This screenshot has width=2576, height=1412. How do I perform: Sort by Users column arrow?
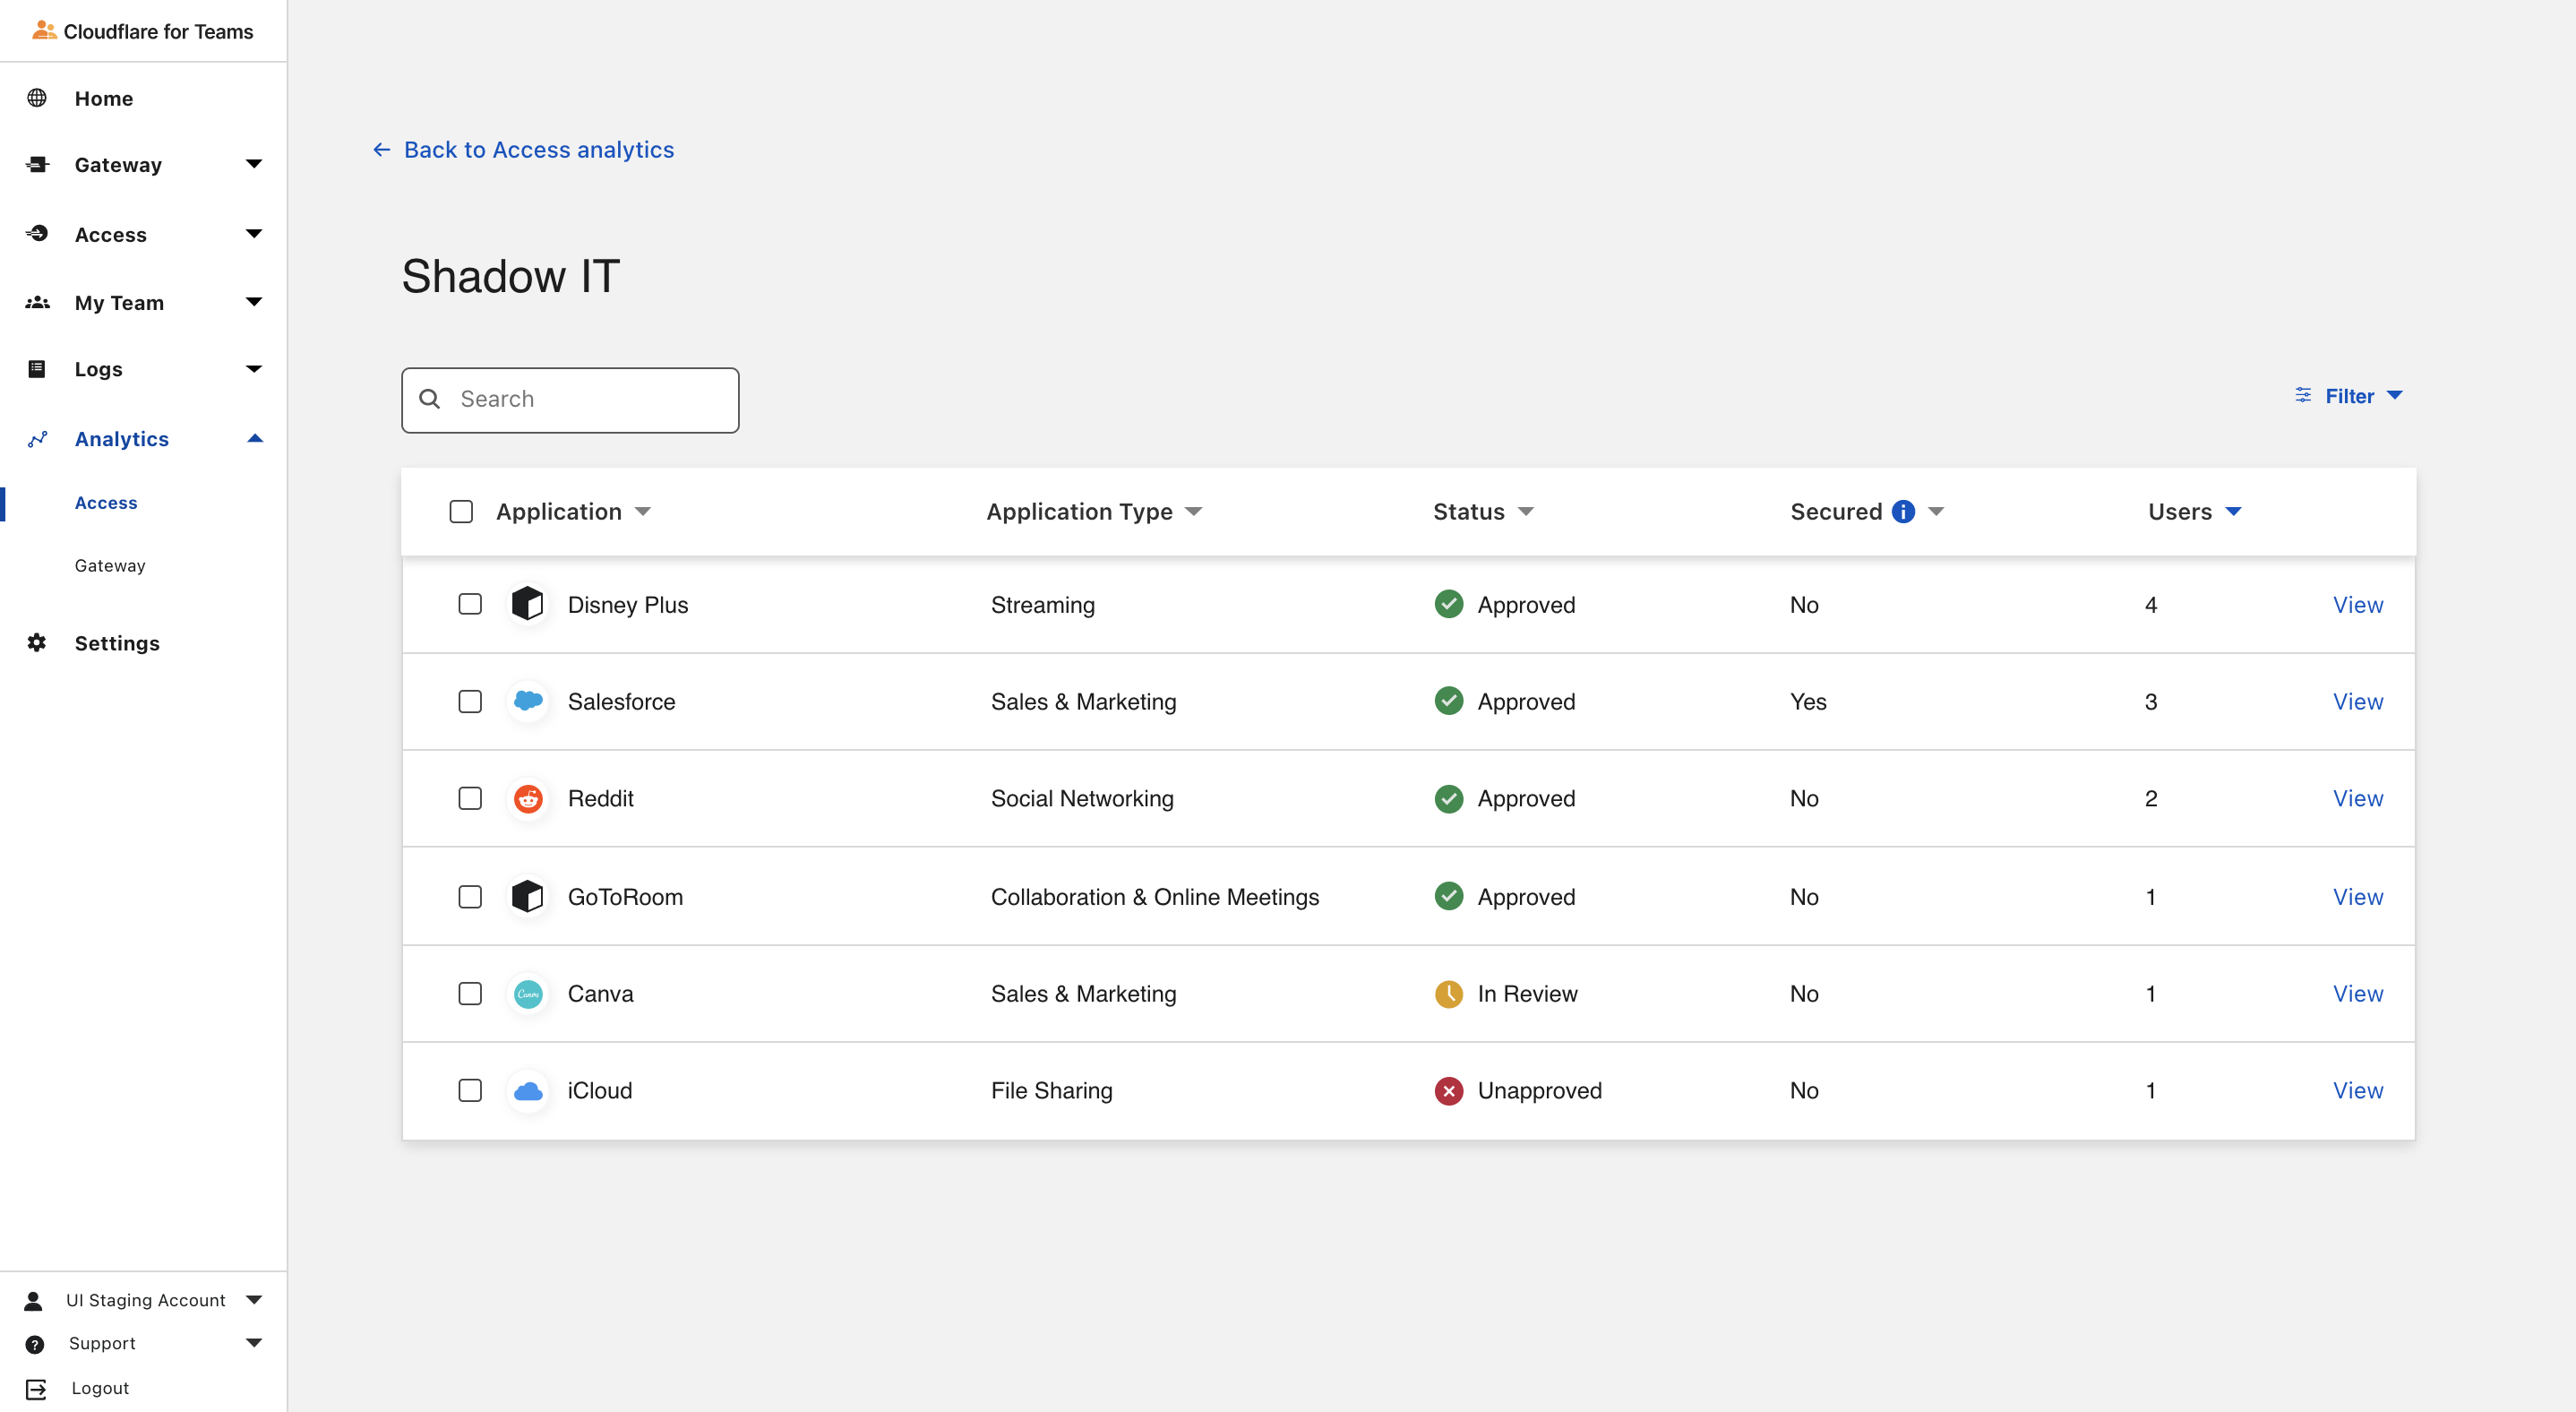[2233, 512]
